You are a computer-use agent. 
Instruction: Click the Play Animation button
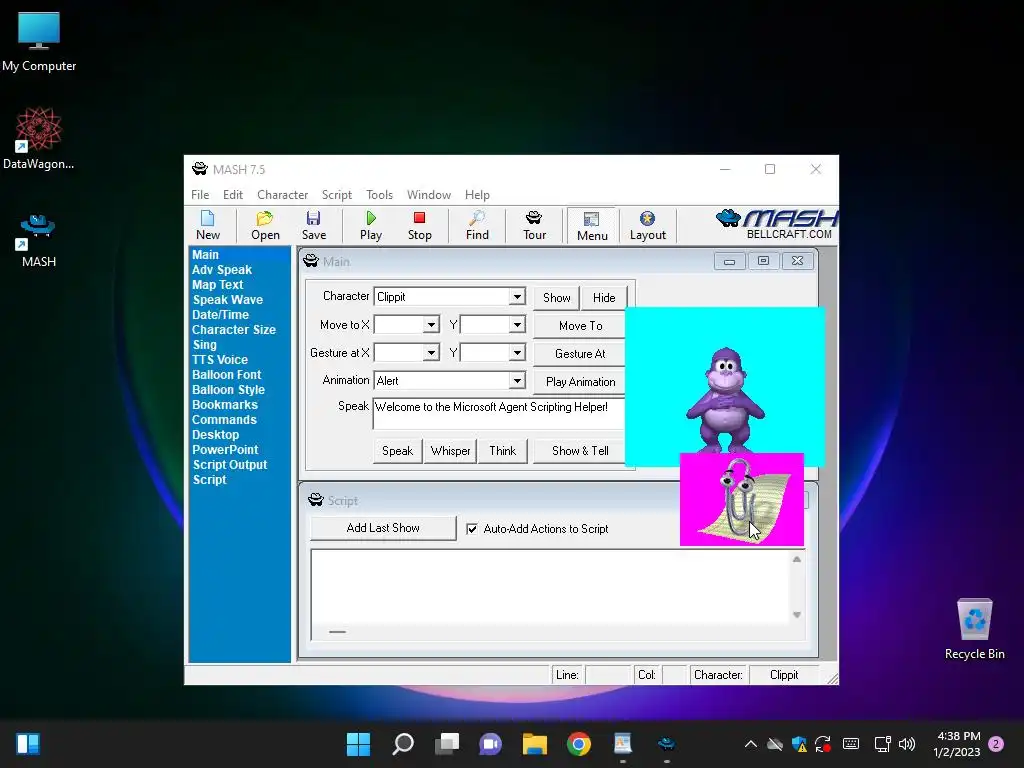coord(580,381)
